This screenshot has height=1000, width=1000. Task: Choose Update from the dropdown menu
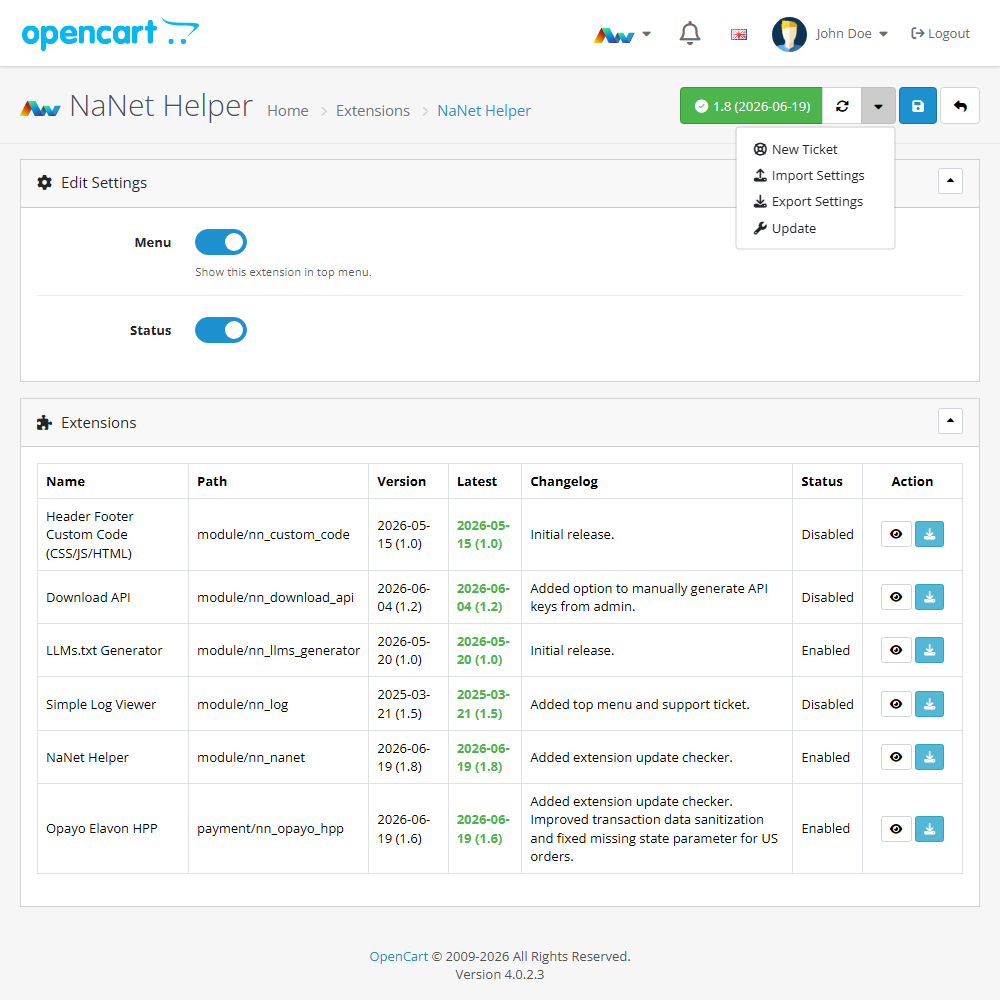(815, 228)
